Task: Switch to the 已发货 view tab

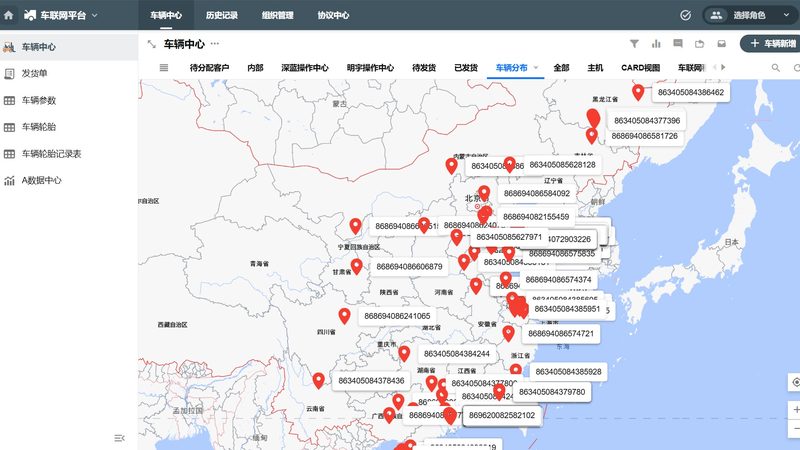Action: pyautogui.click(x=466, y=67)
